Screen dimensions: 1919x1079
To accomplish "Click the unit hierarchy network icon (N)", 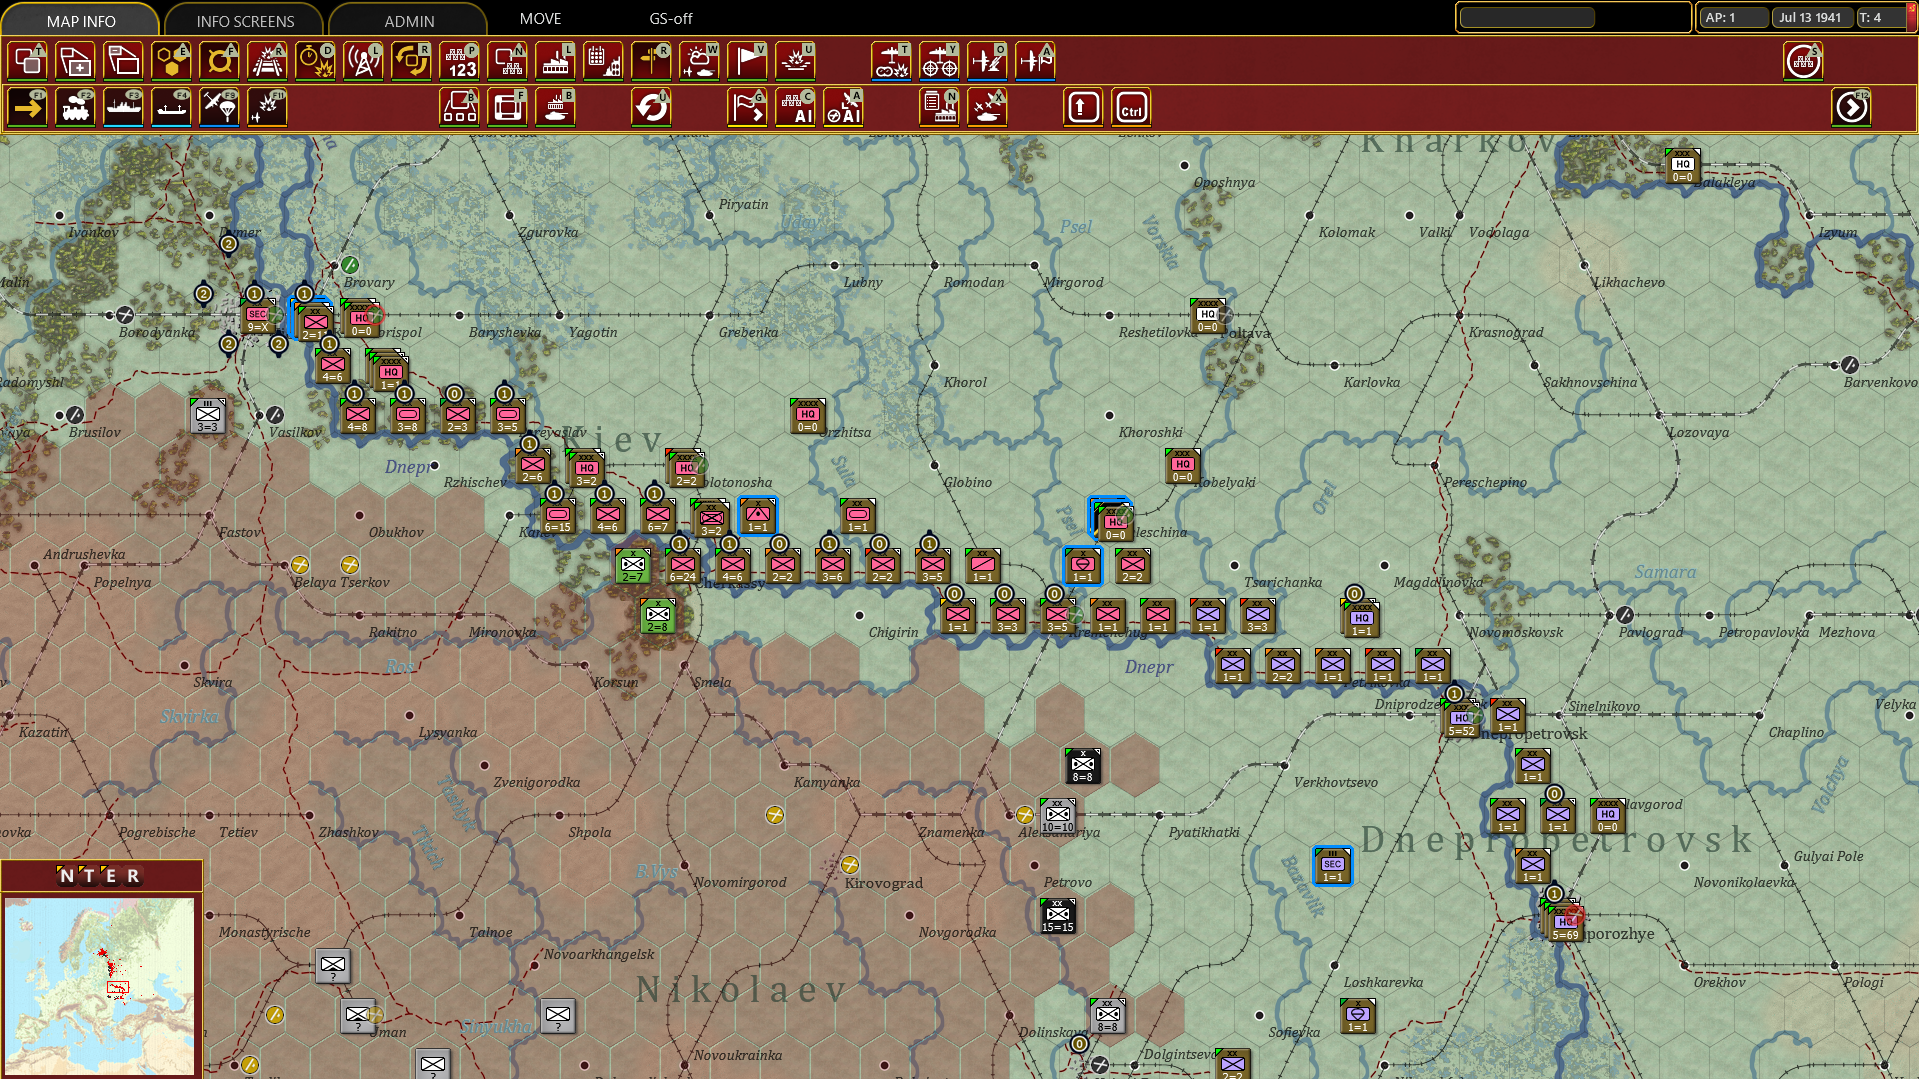I will [508, 61].
